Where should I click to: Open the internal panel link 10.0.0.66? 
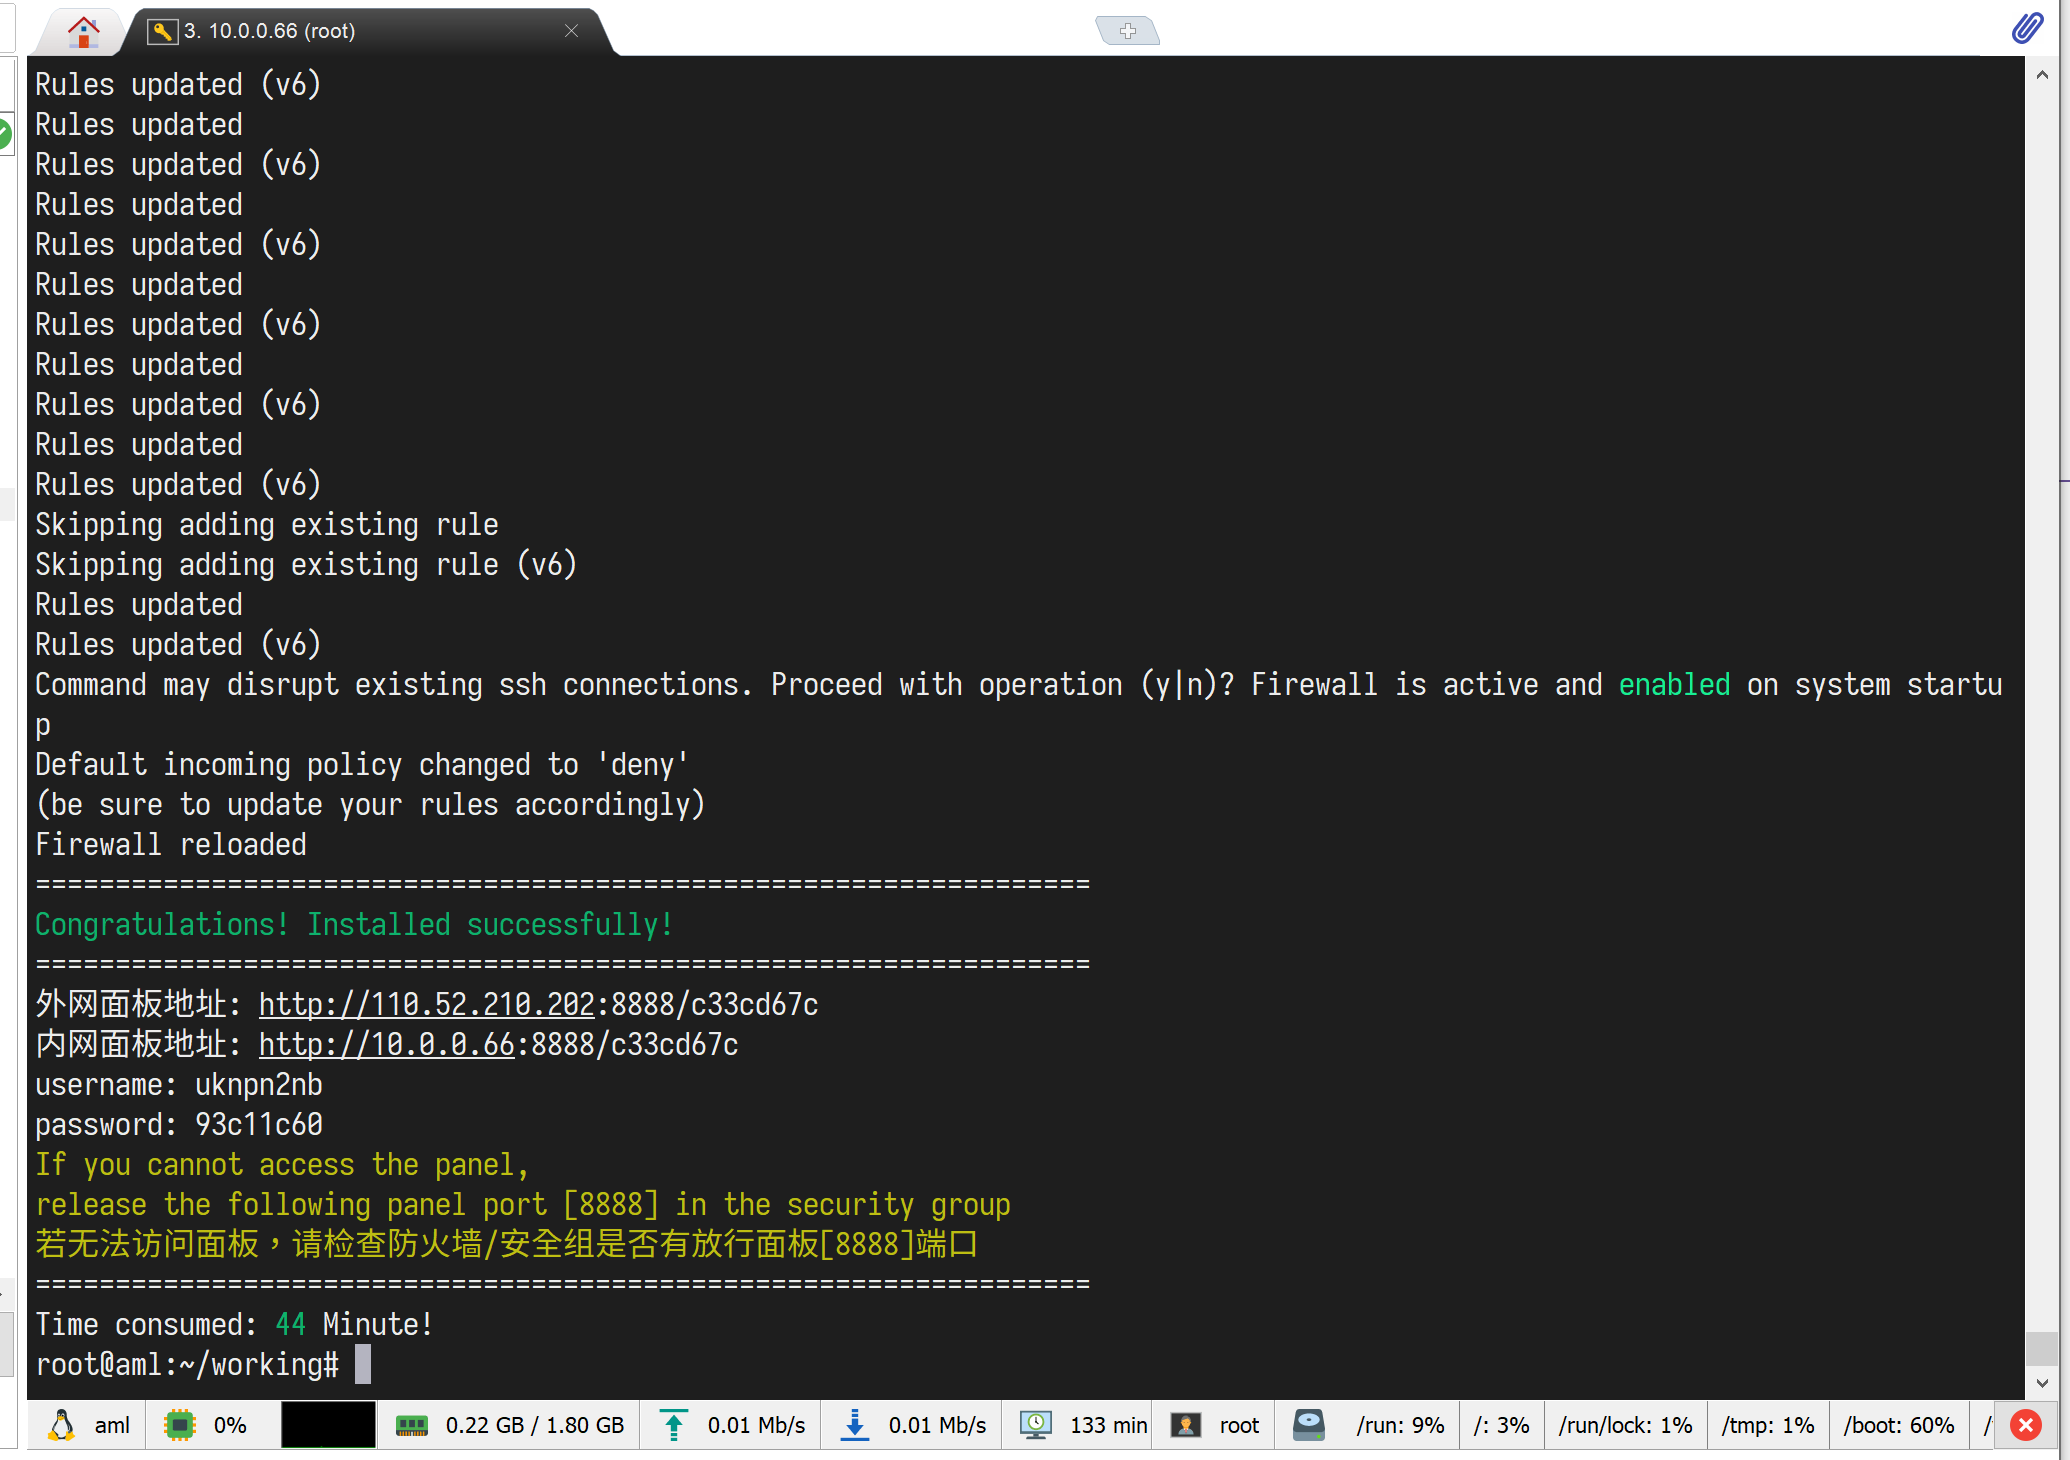(x=387, y=1044)
